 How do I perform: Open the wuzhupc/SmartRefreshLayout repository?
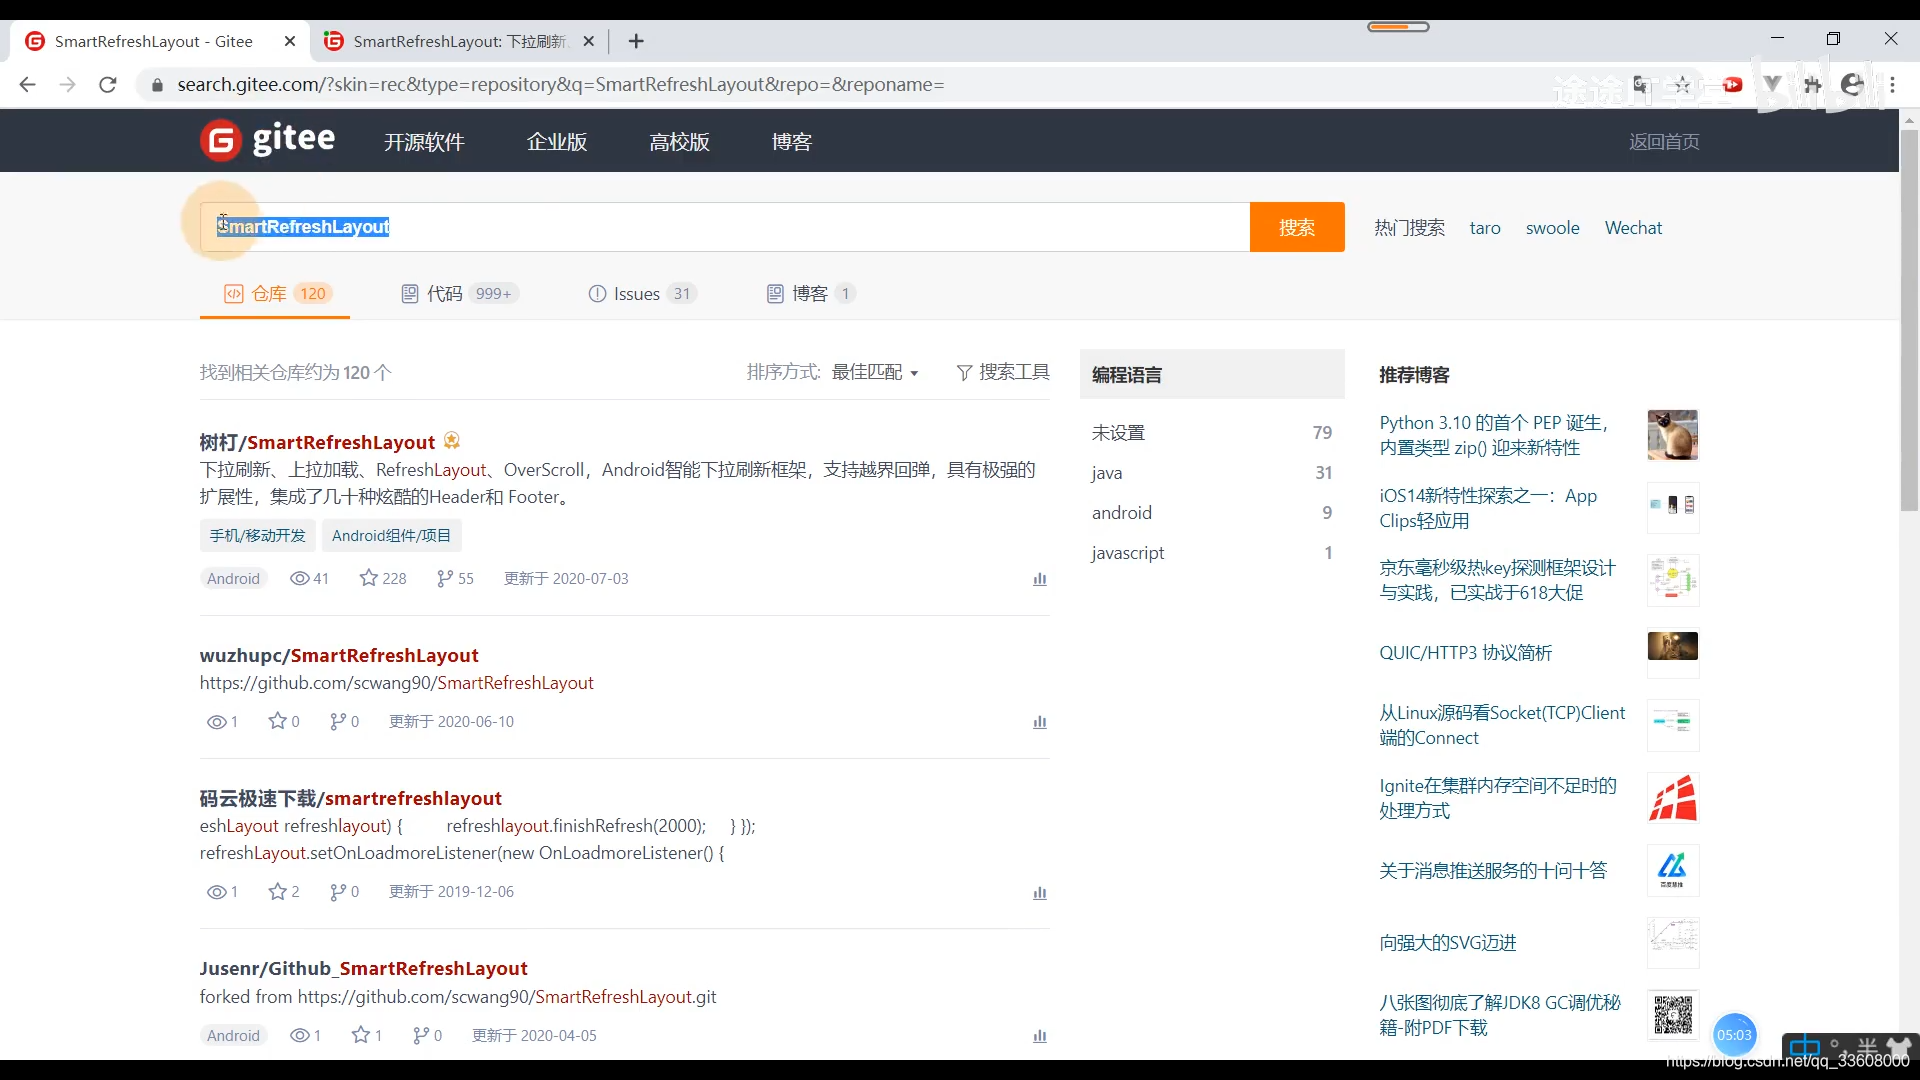click(339, 655)
